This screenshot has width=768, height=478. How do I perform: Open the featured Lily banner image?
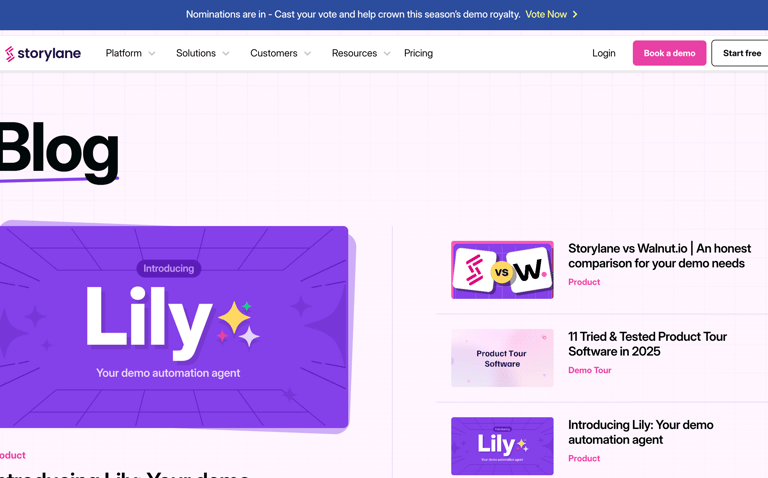(174, 327)
